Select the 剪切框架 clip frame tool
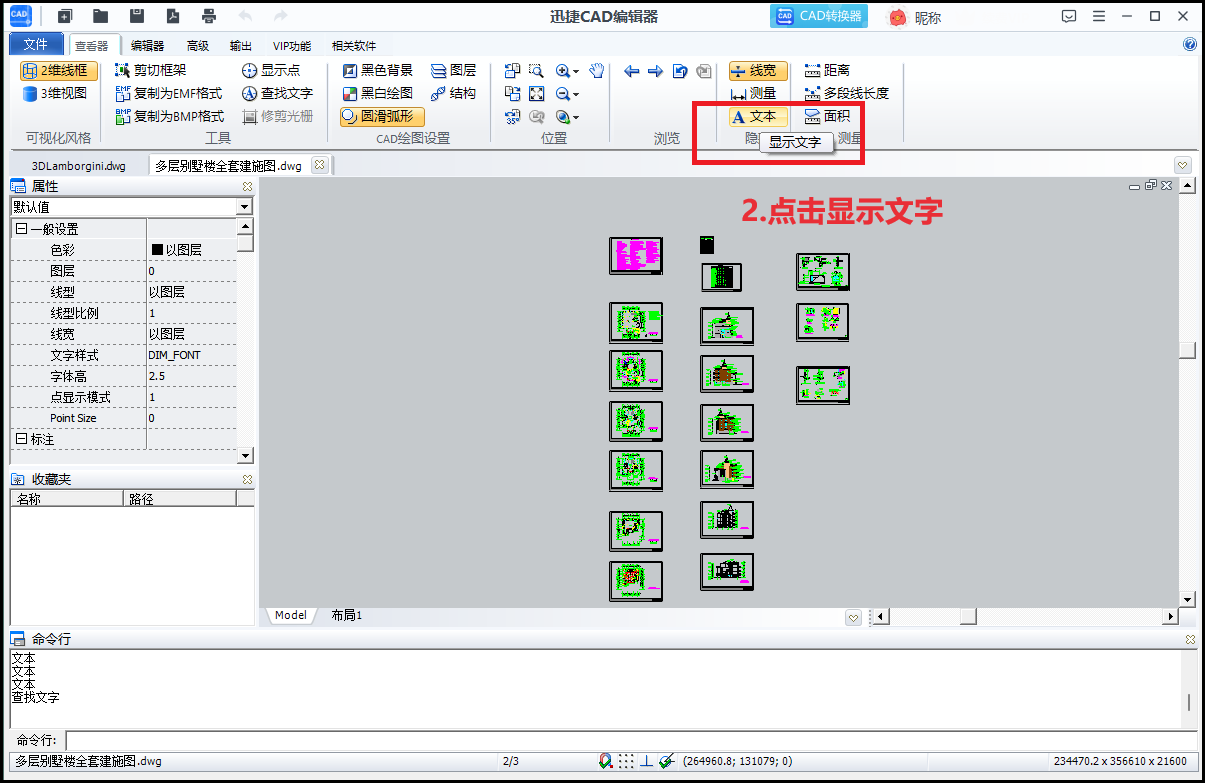The height and width of the screenshot is (783, 1205). (151, 70)
